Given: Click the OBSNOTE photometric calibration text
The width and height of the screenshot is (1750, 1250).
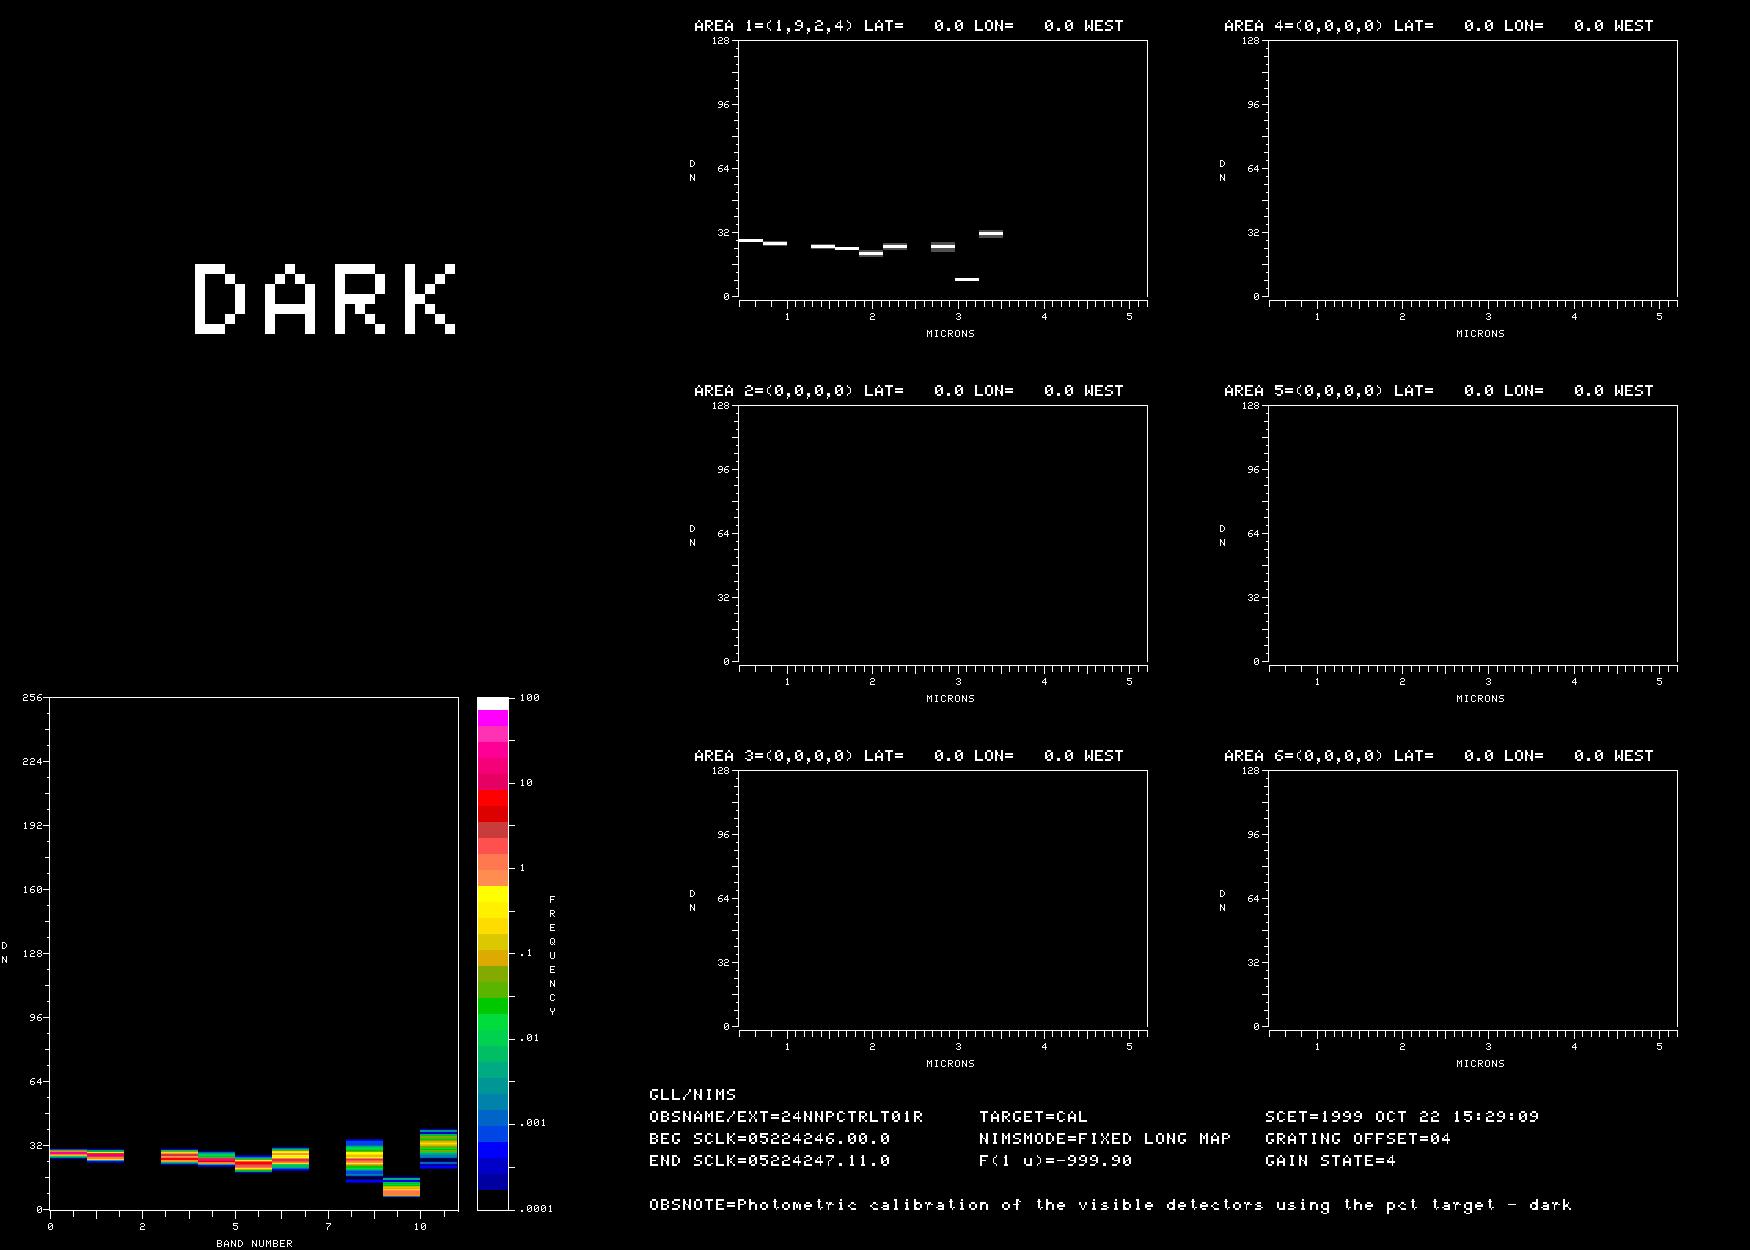Looking at the screenshot, I should [1110, 1205].
